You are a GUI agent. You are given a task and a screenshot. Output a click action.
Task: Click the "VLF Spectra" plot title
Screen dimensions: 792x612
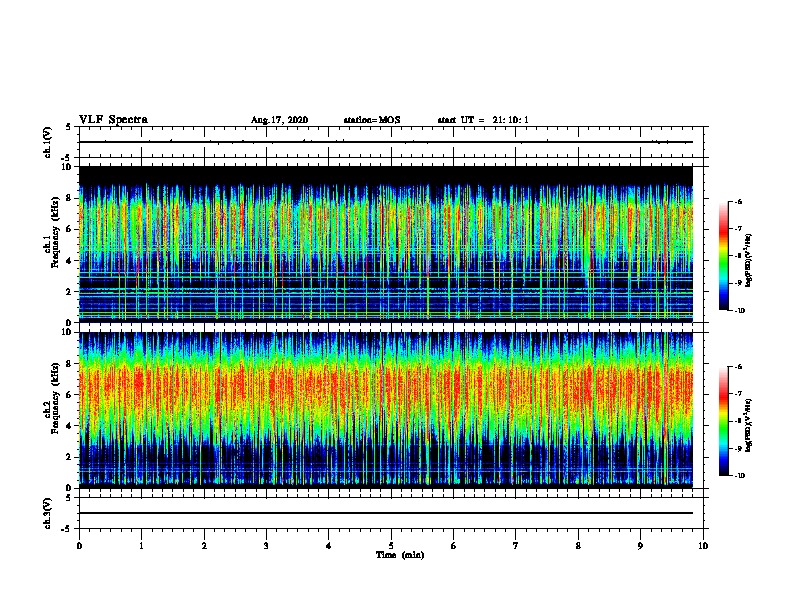pos(113,120)
